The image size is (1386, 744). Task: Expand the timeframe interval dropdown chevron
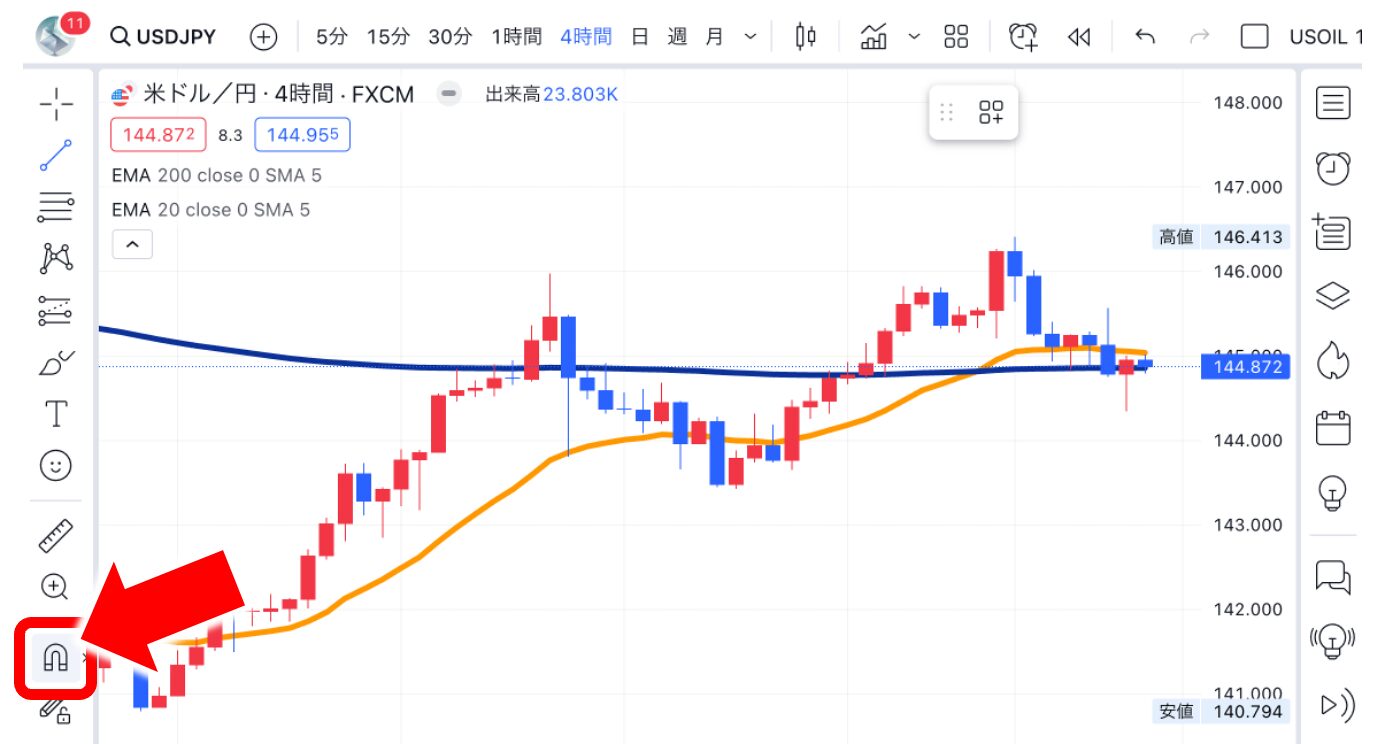[751, 37]
